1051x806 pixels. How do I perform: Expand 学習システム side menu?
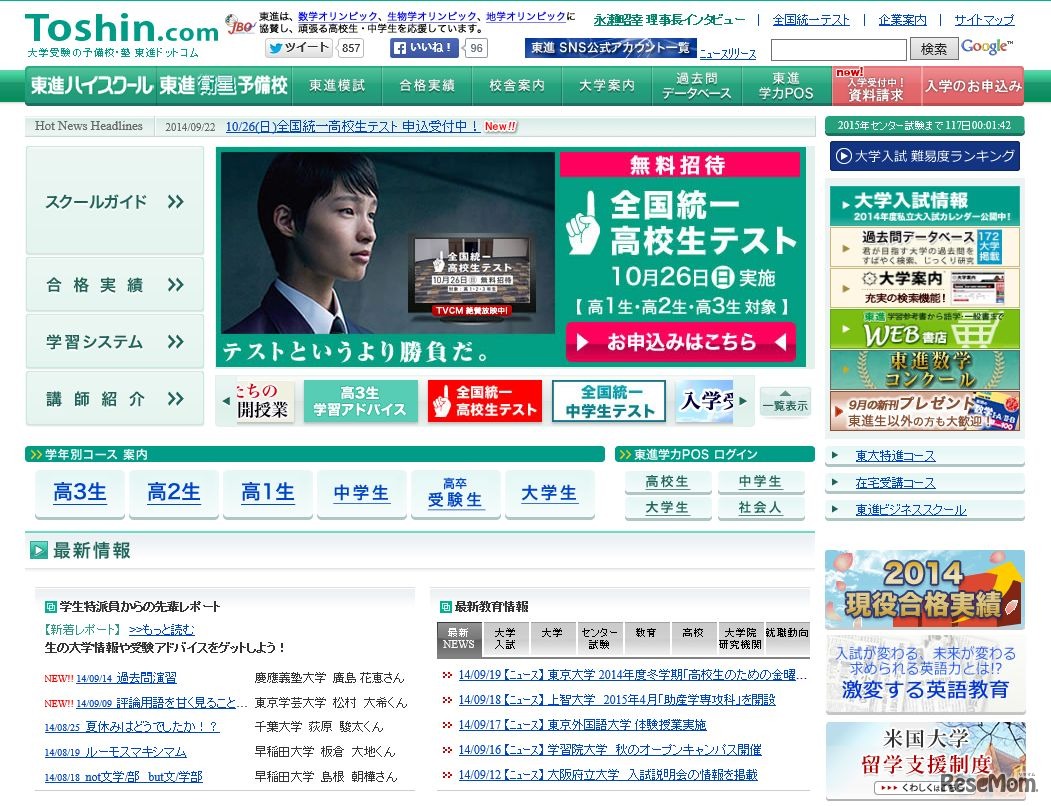[115, 342]
